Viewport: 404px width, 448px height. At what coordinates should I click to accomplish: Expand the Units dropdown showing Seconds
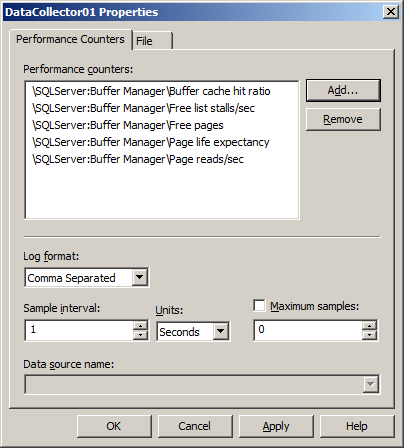(220, 331)
